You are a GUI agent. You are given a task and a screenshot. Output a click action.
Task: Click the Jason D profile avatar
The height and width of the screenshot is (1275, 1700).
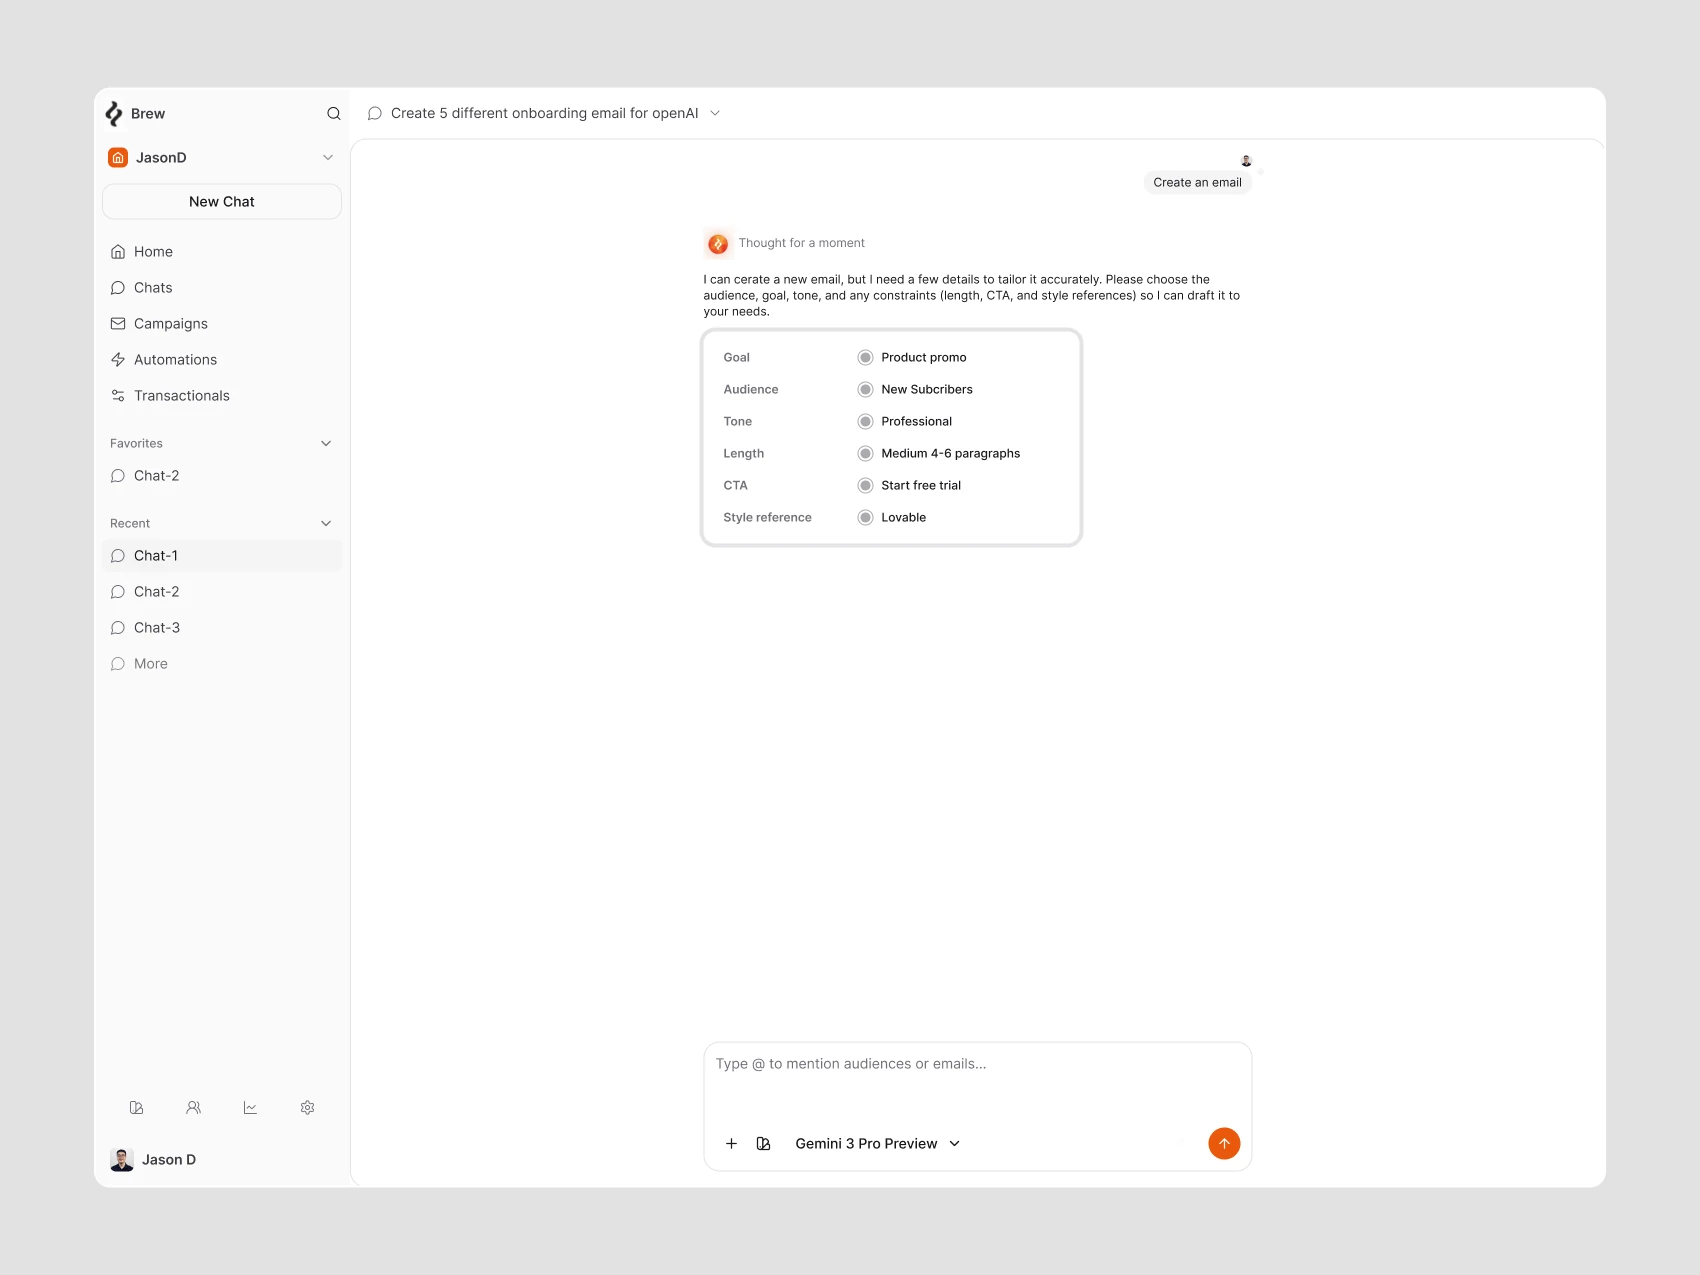coord(122,1160)
